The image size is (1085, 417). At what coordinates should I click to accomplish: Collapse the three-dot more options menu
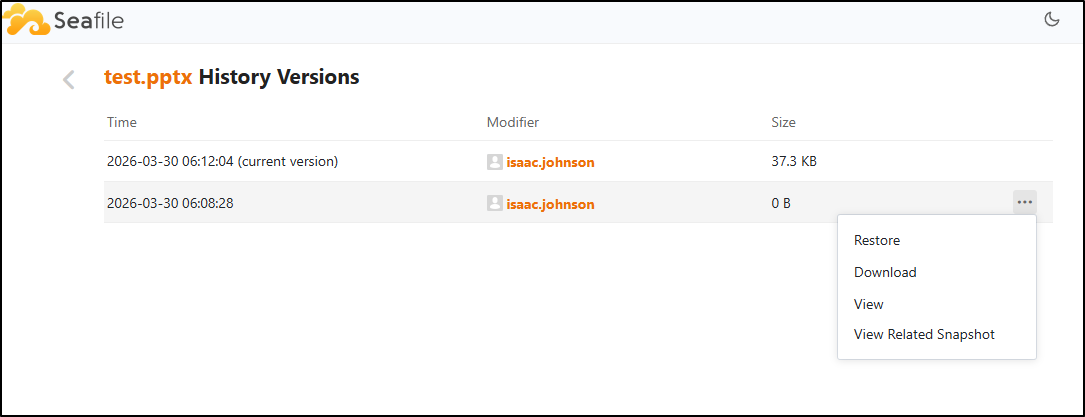coord(1024,202)
